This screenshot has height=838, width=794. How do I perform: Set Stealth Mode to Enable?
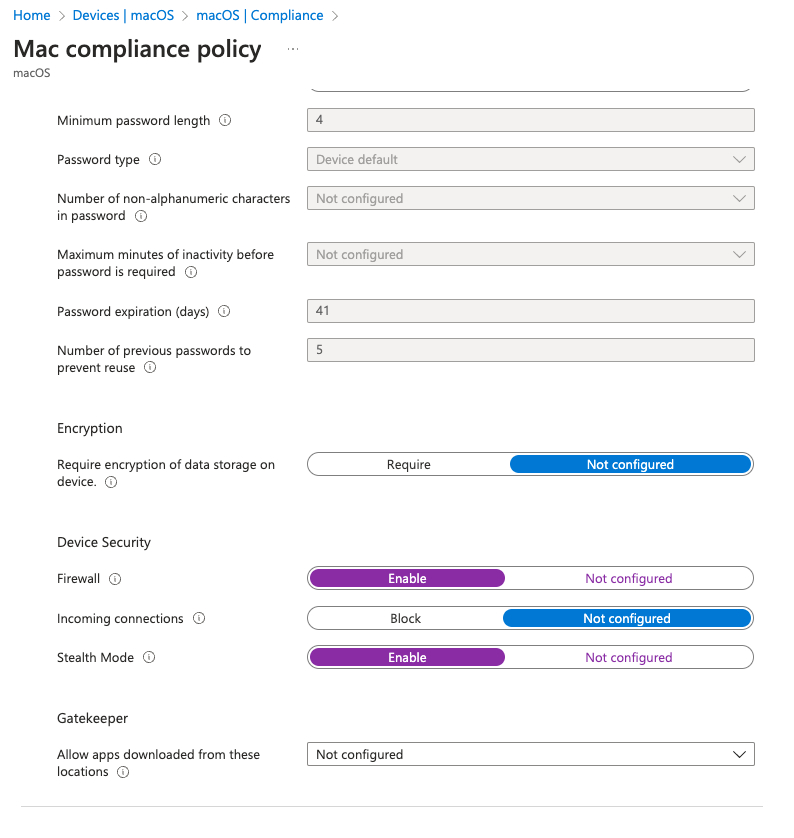(407, 657)
